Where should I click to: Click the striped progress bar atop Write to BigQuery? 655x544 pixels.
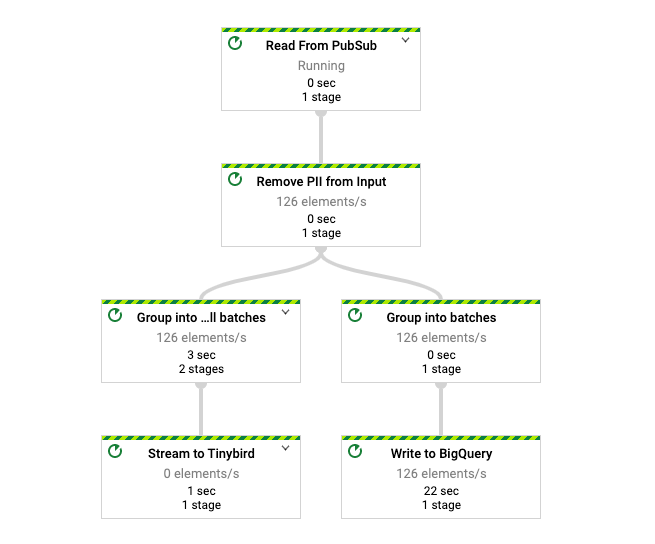pyautogui.click(x=441, y=438)
